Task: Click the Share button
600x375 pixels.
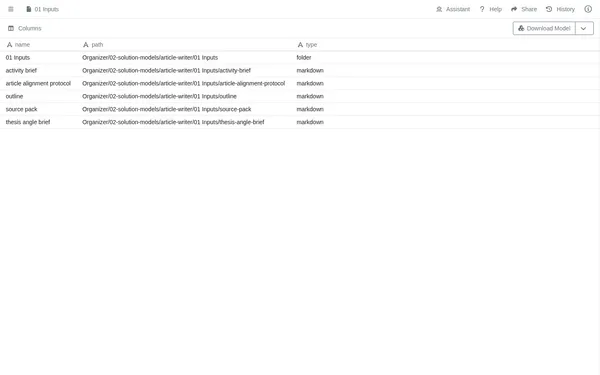Action: pos(524,9)
